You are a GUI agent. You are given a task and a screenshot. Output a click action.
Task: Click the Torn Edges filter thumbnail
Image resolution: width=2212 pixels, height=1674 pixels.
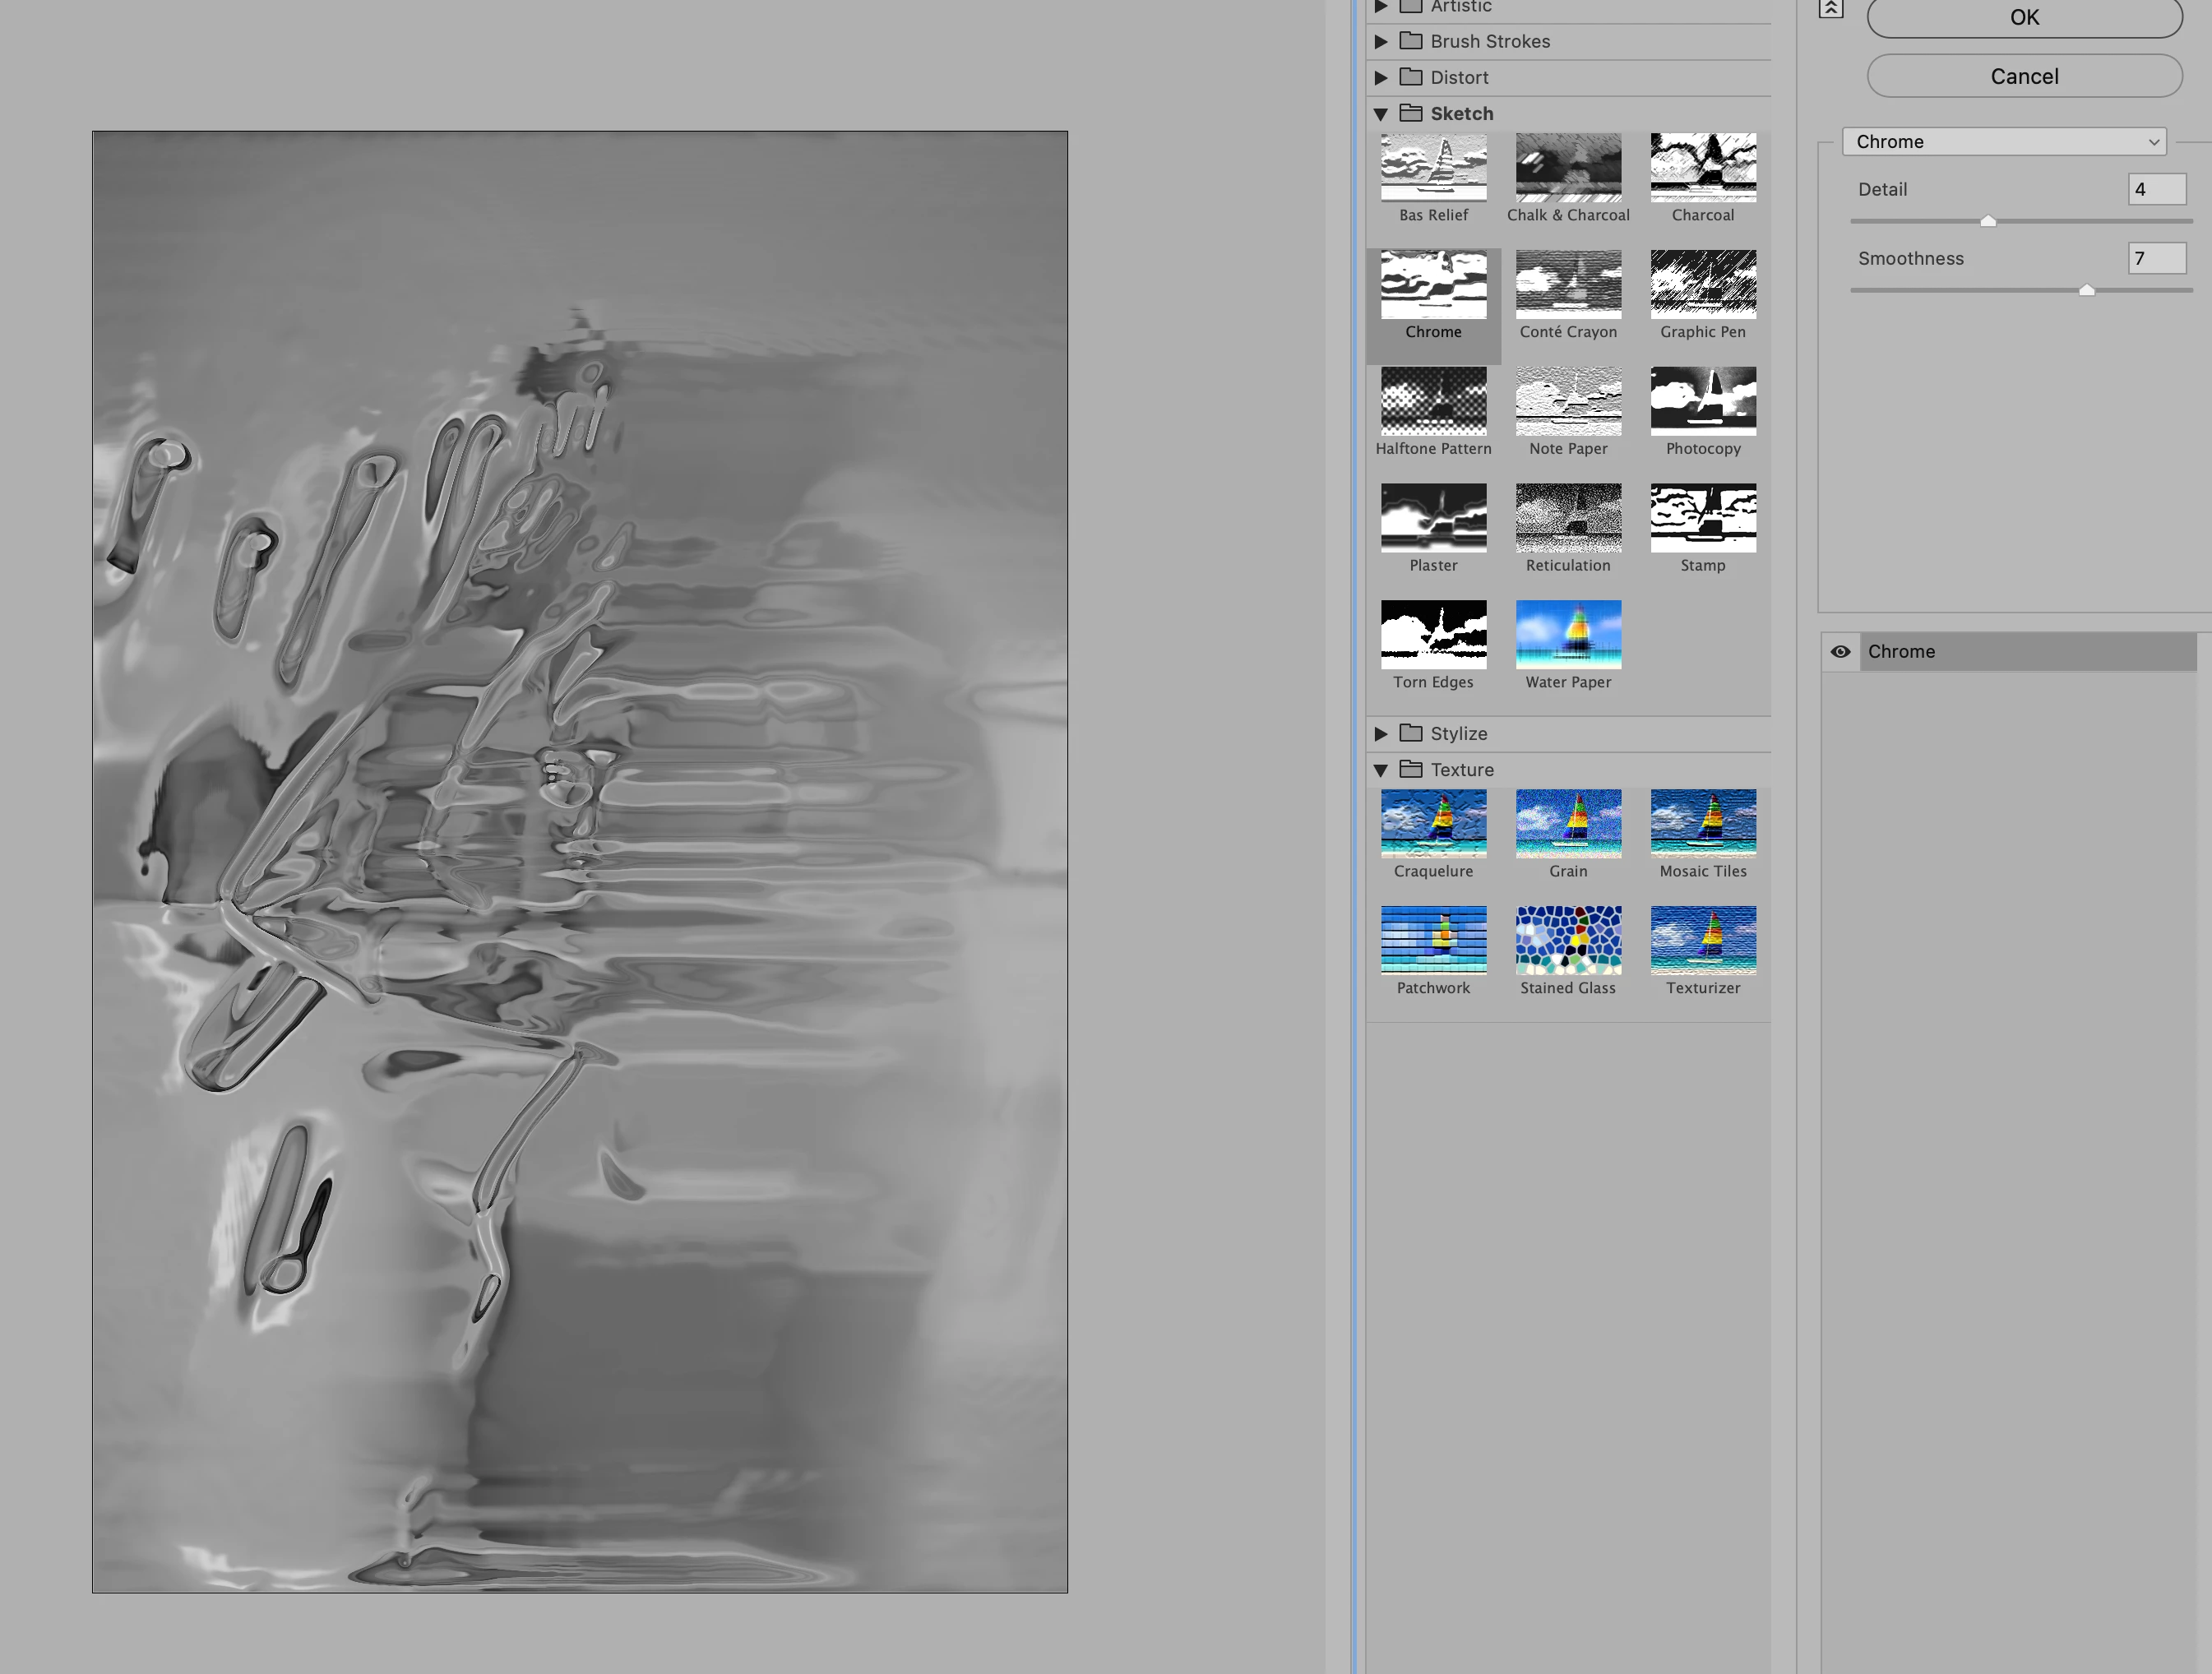click(1433, 635)
